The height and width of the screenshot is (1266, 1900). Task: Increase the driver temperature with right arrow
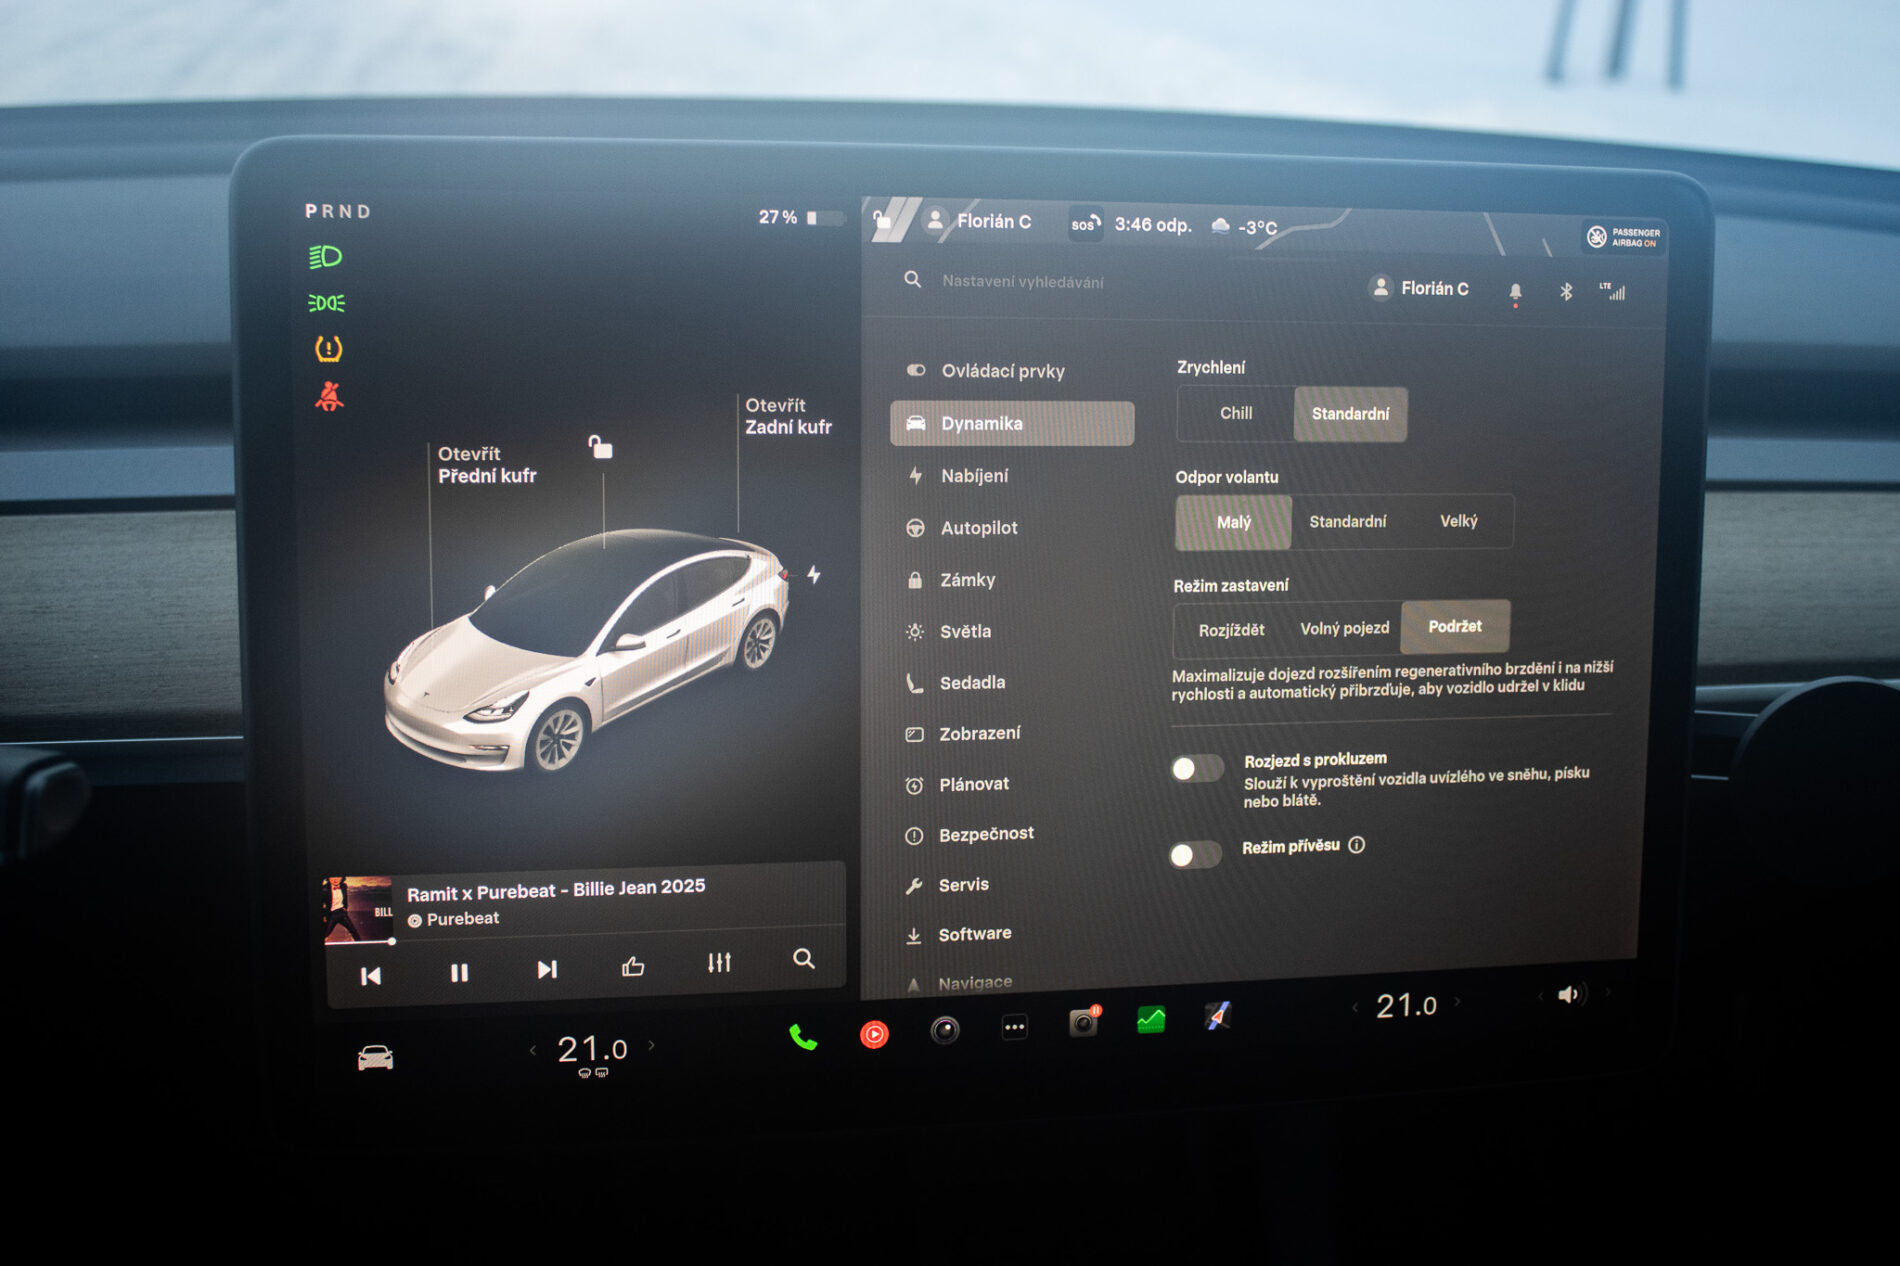pos(652,1045)
